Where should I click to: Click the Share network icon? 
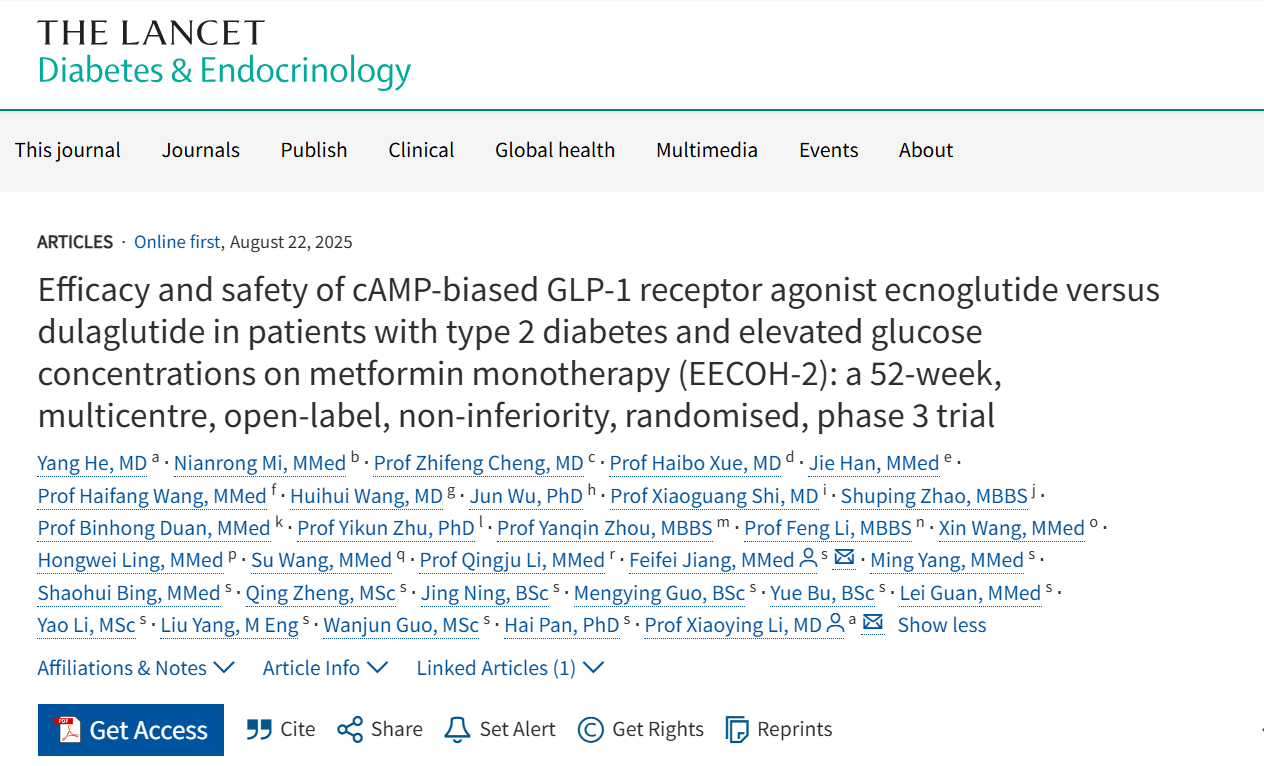(350, 729)
